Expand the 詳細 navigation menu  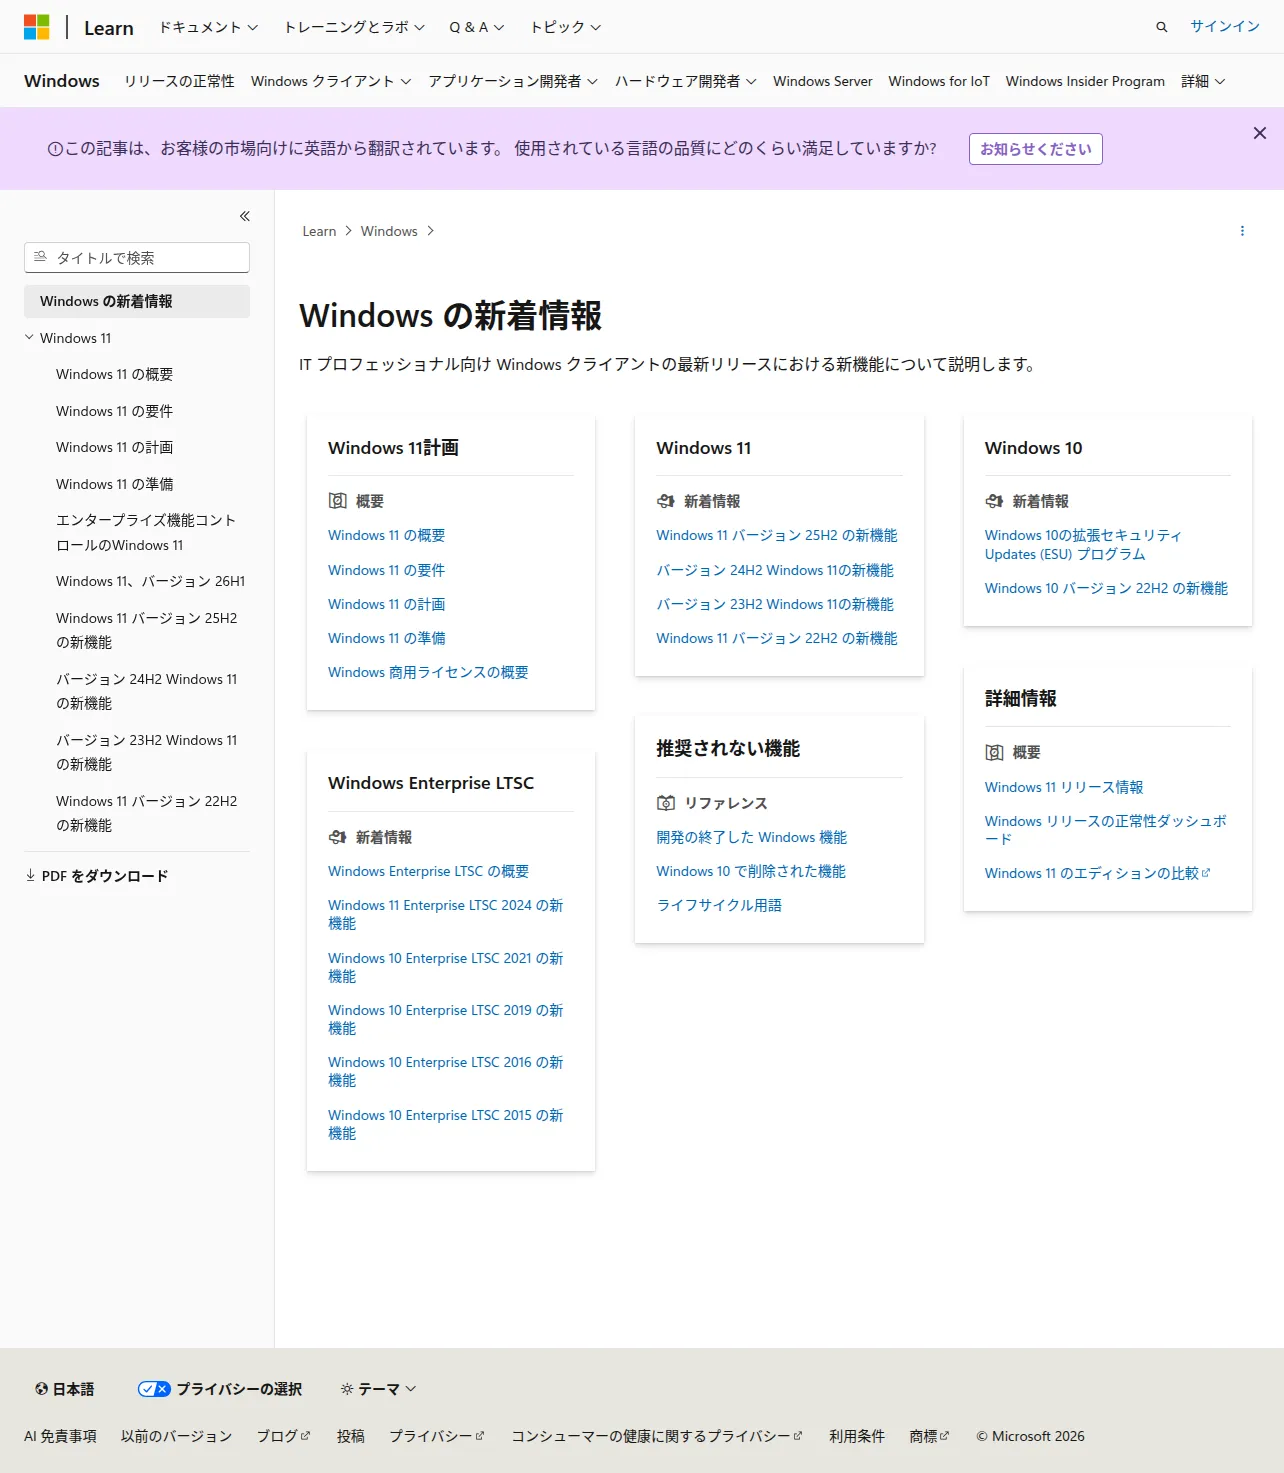pos(1203,81)
